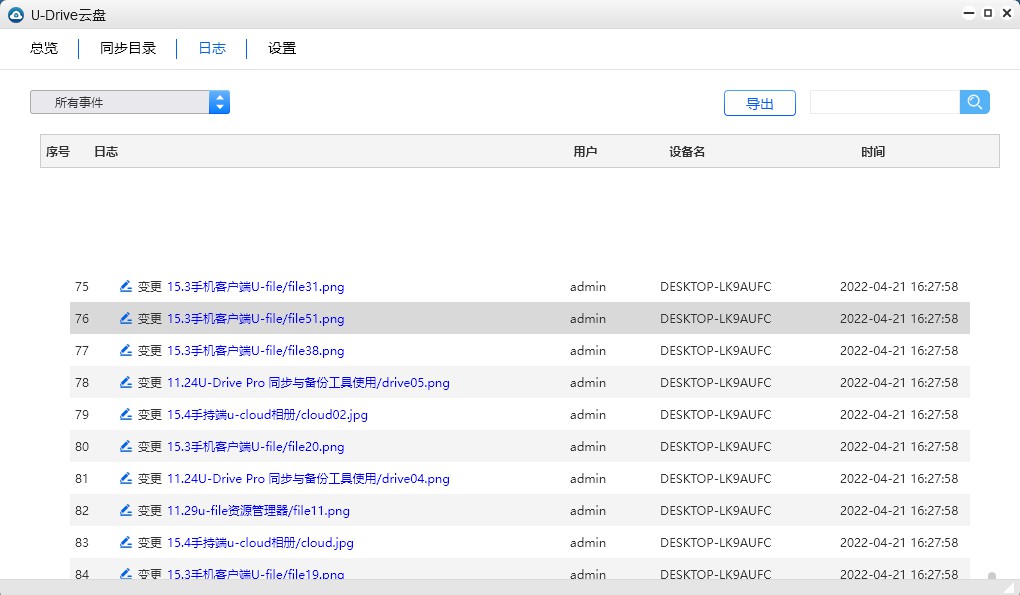
Task: Click the cloud.jpg link in row 83
Action: pos(260,543)
